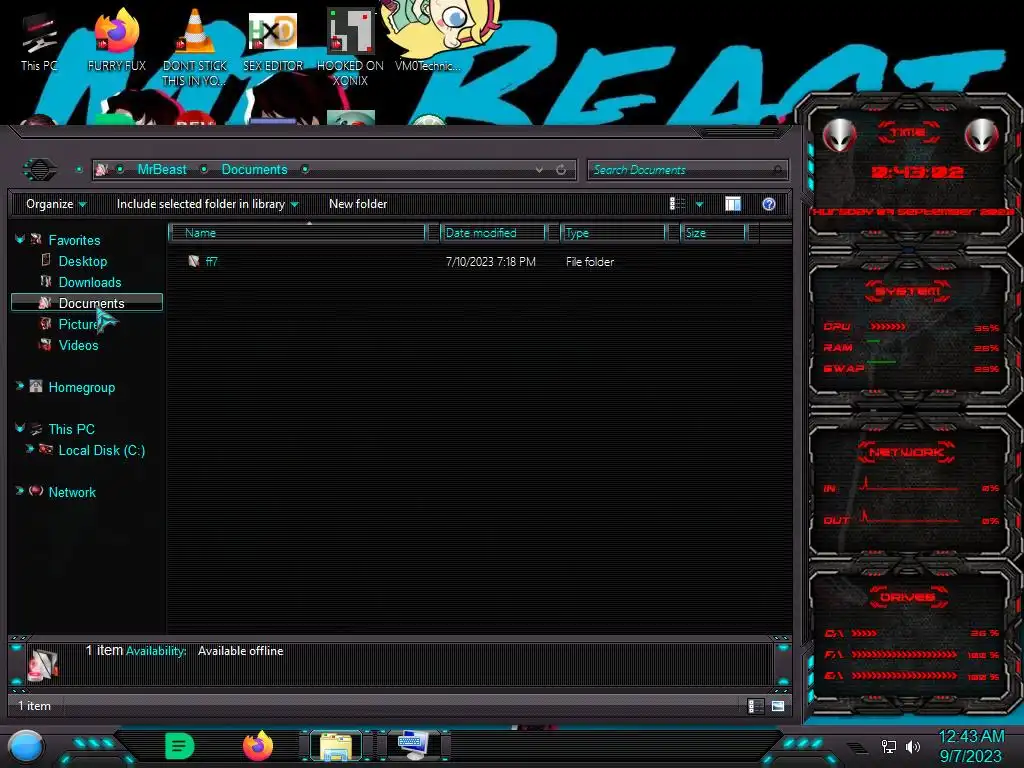The width and height of the screenshot is (1024, 768).
Task: Click the right alien head on Time widget
Action: pyautogui.click(x=982, y=136)
